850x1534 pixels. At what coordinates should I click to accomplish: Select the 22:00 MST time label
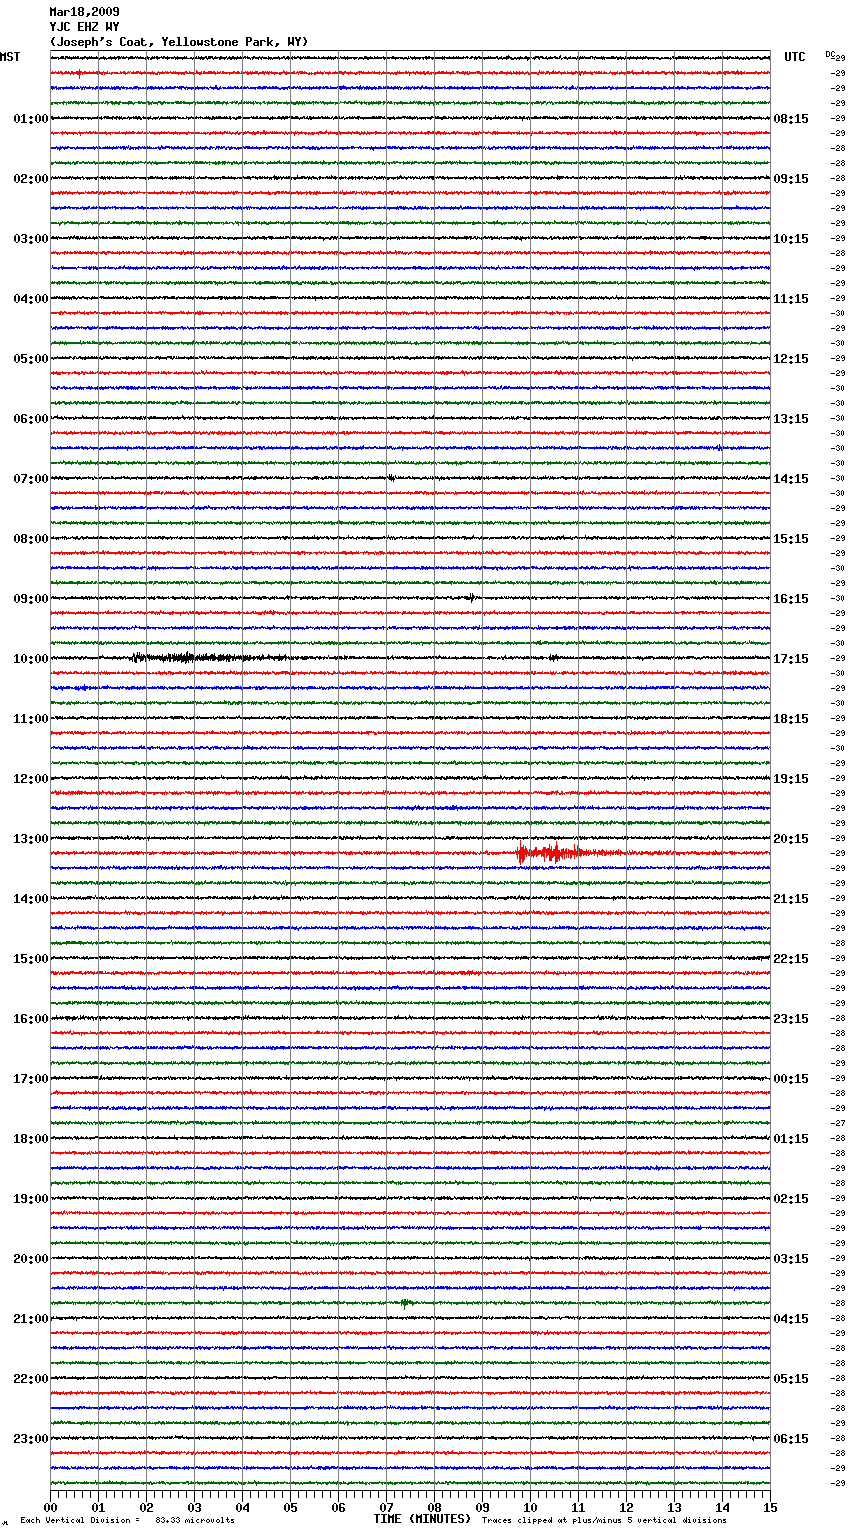click(x=31, y=1379)
